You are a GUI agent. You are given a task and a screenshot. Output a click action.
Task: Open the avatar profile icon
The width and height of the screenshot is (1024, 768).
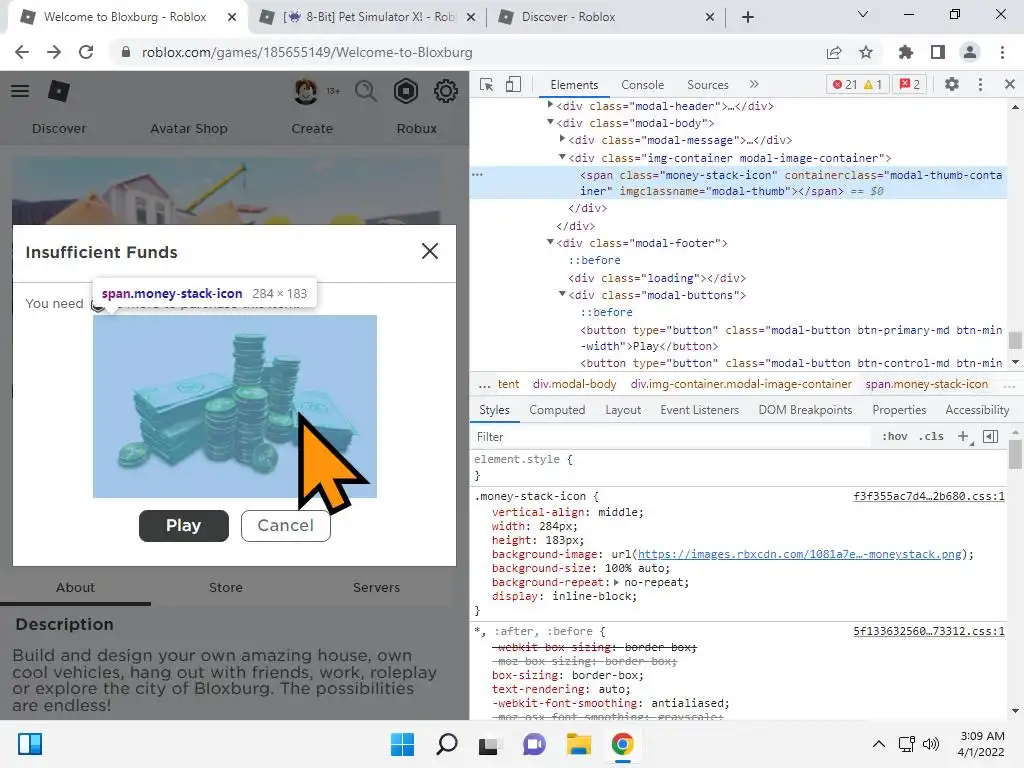pyautogui.click(x=305, y=91)
